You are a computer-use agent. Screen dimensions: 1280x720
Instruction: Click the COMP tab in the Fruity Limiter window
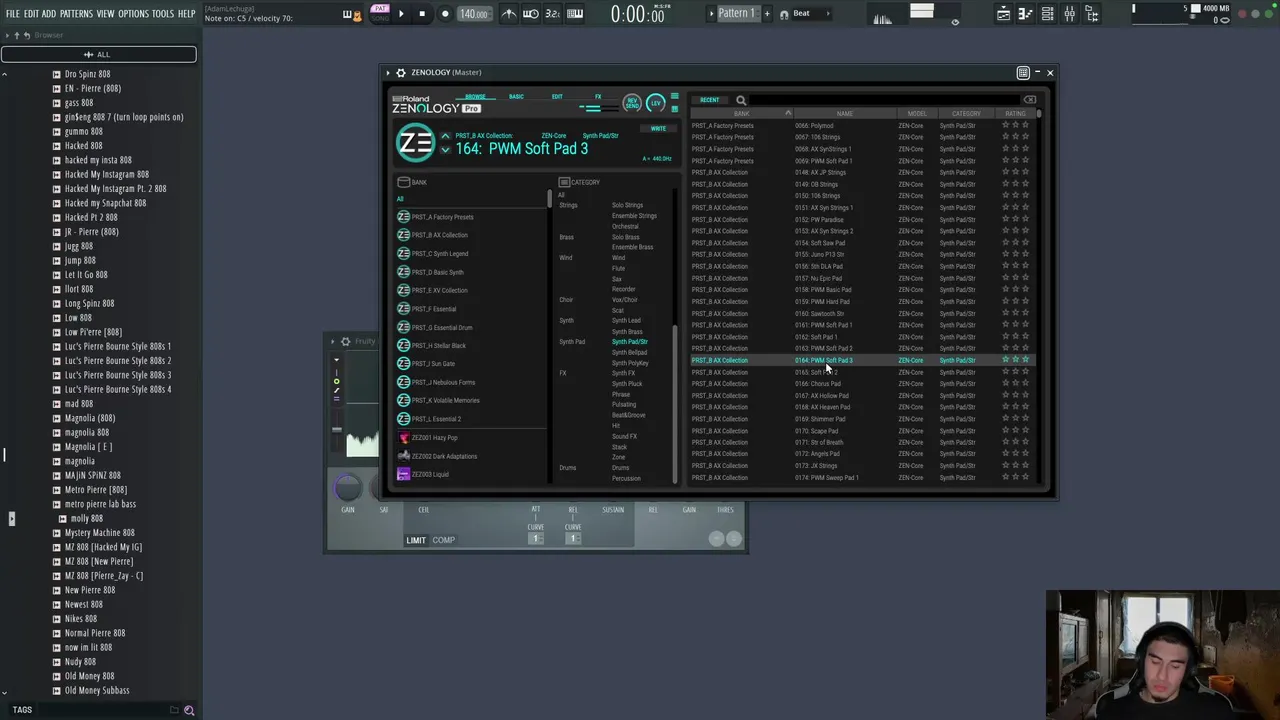click(x=443, y=540)
